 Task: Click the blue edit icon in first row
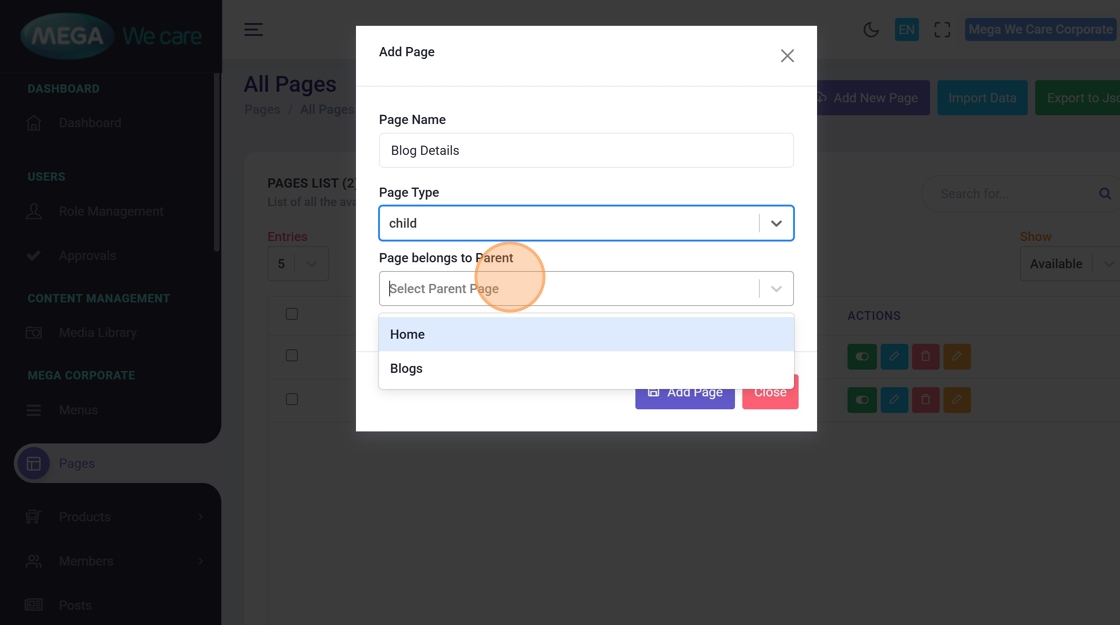894,356
